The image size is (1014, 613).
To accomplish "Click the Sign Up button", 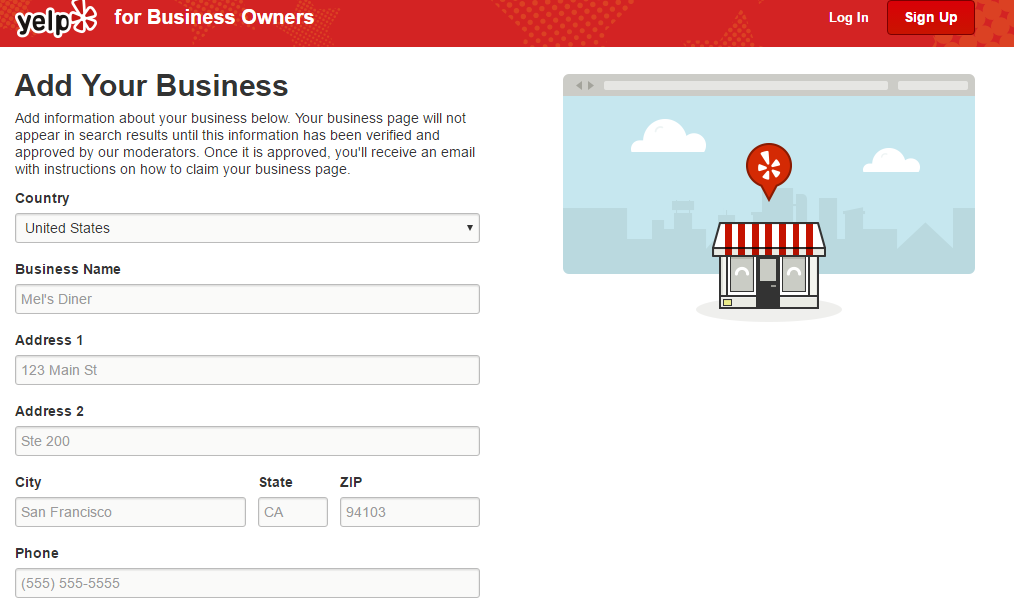I will (x=931, y=17).
